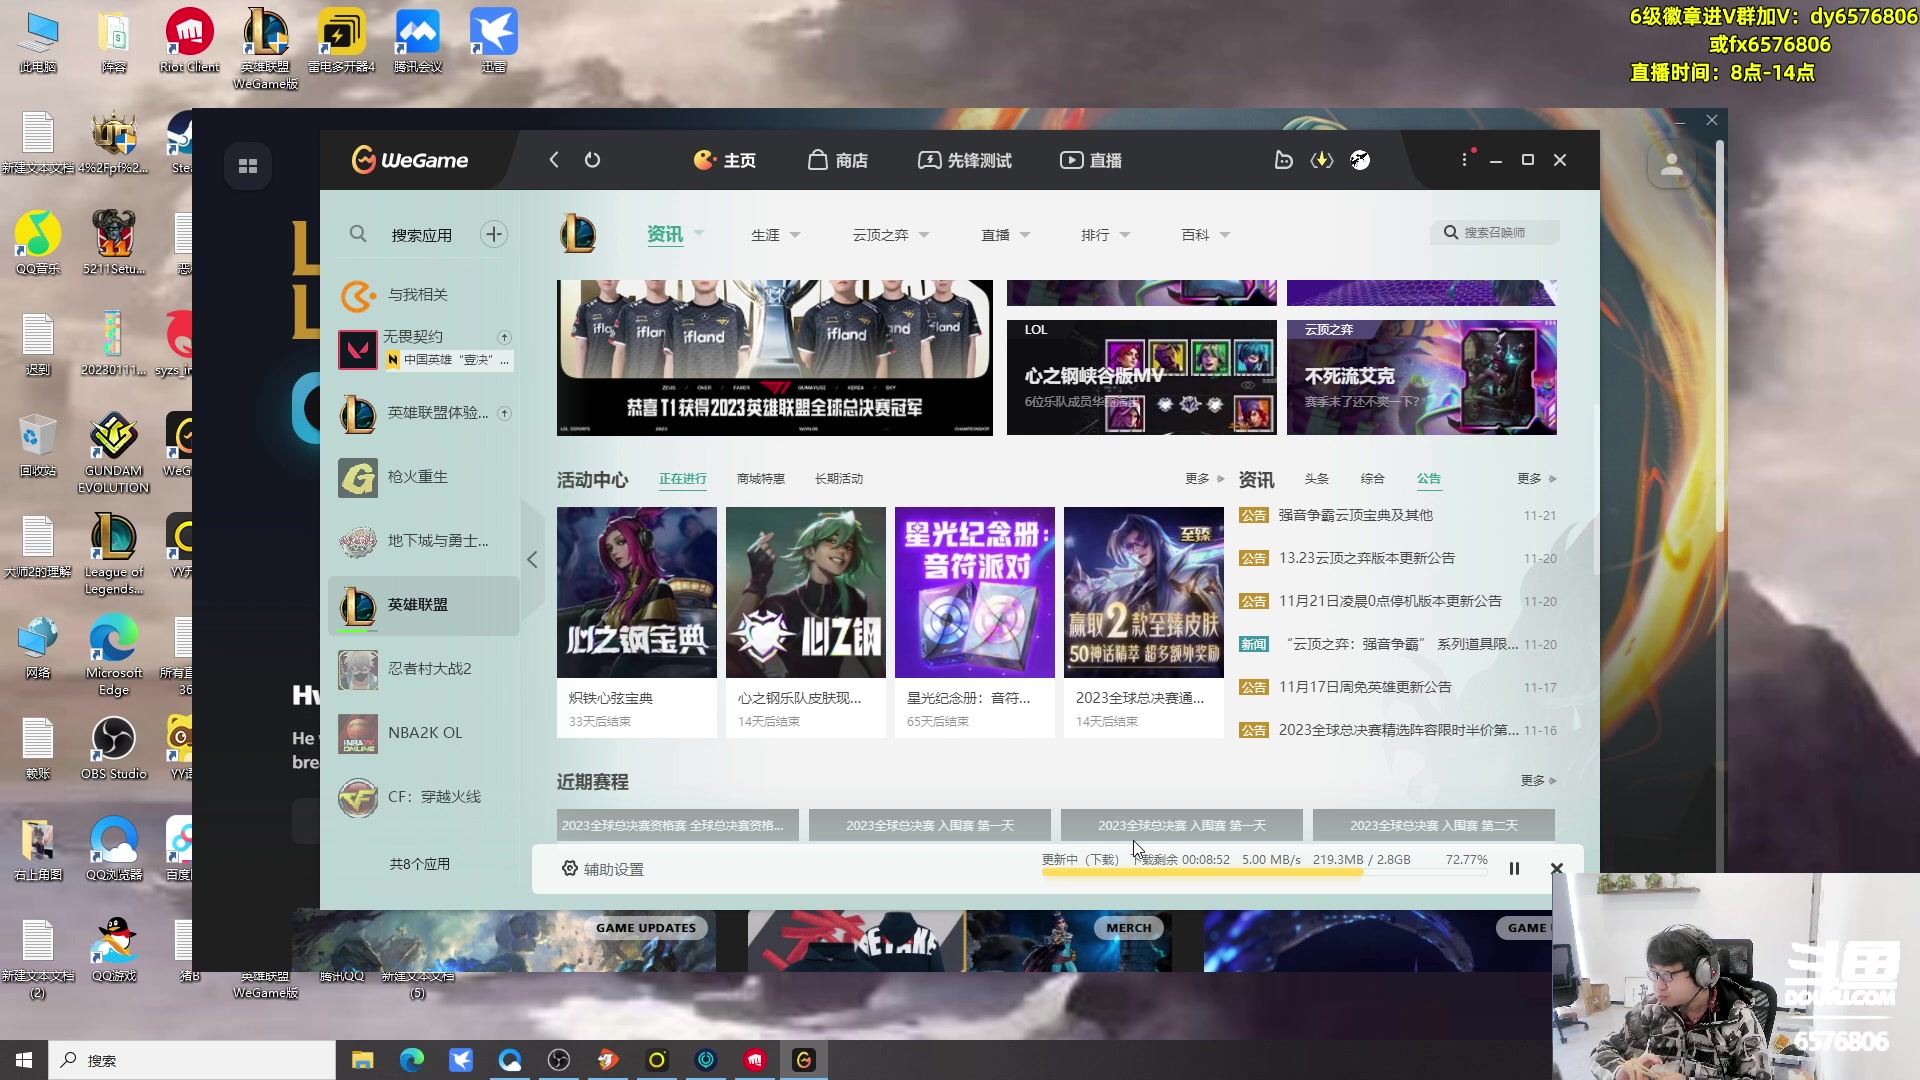Open announcement 强音争霸云顶宝典及其他
The width and height of the screenshot is (1920, 1080).
tap(1355, 516)
